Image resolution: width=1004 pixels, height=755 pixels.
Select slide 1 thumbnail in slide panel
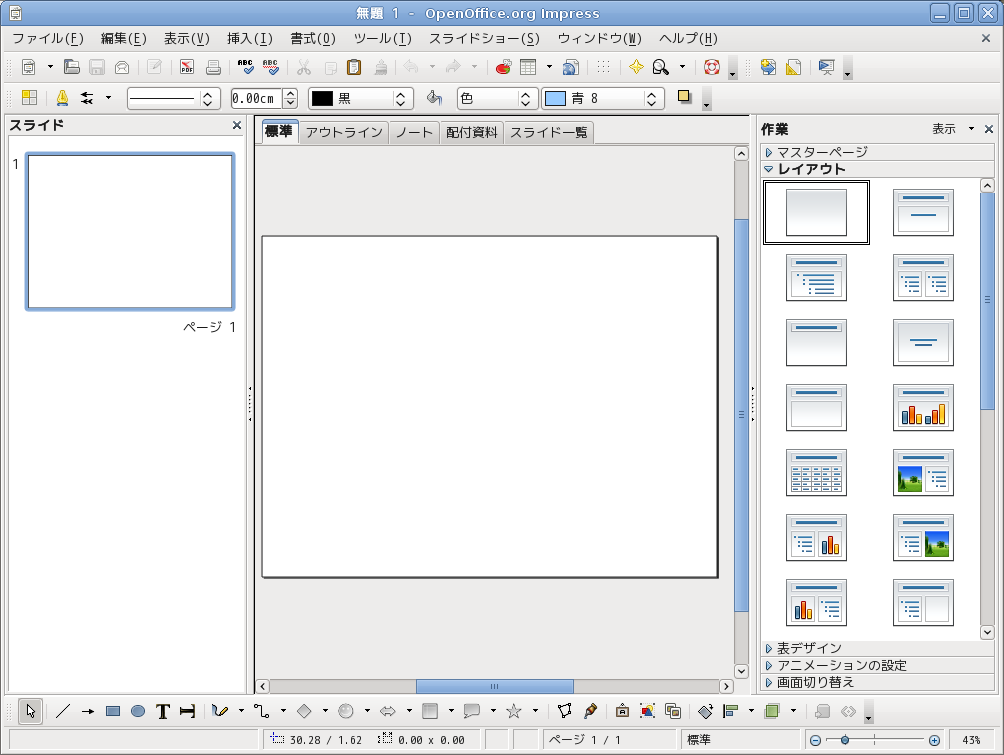(x=130, y=232)
